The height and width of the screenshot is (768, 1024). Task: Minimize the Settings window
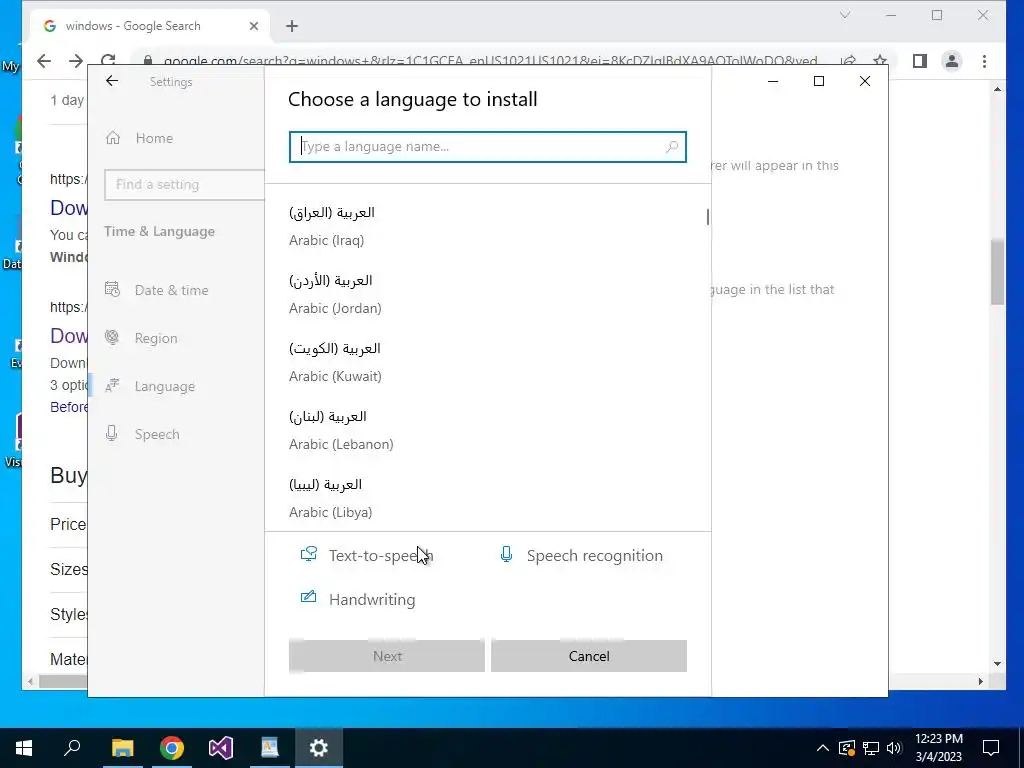click(x=773, y=81)
